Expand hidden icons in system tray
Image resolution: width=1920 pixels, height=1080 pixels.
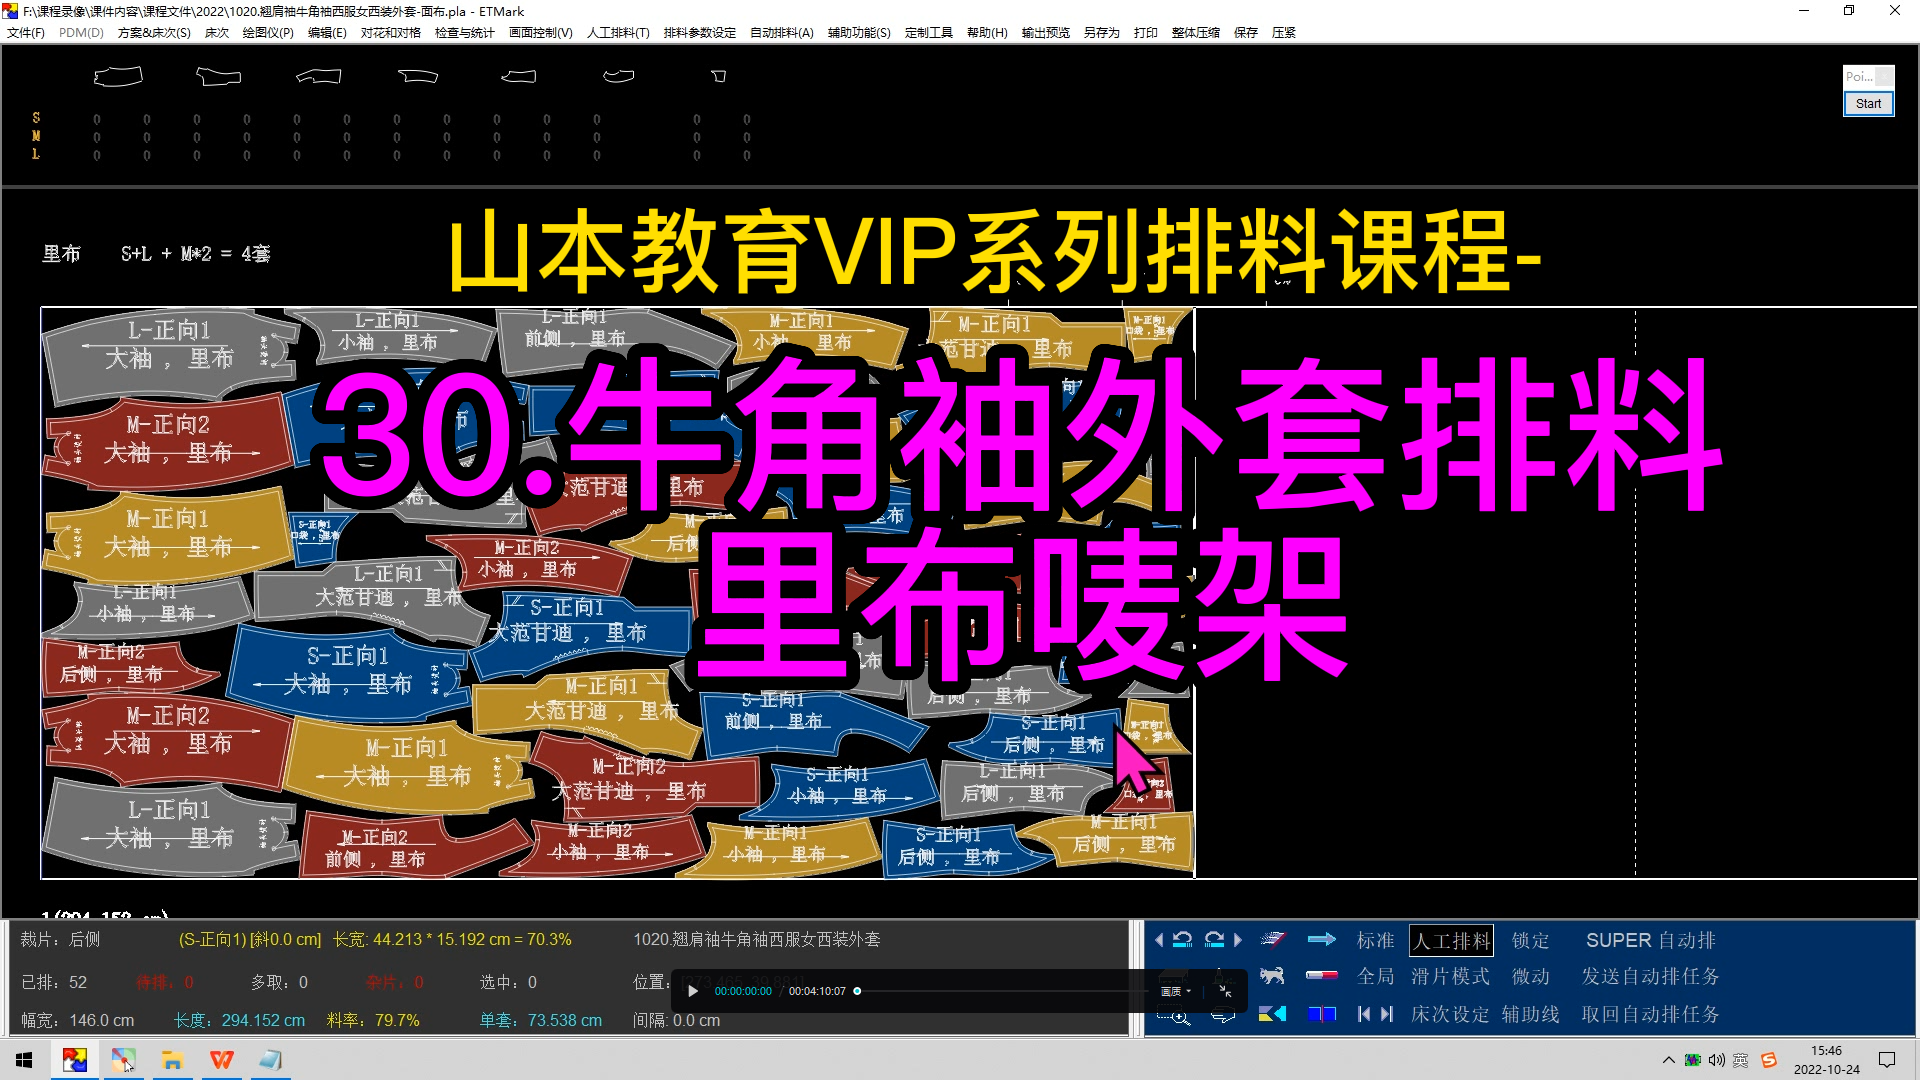coord(1668,1060)
